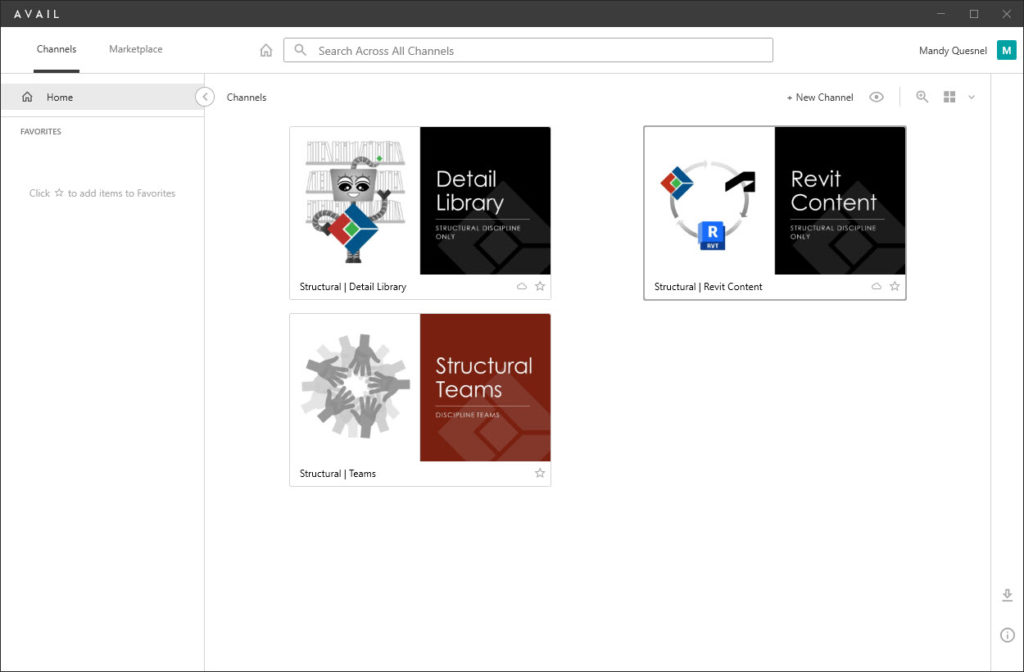Screen dimensions: 1024x672
Task: Collapse the left sidebar with the chevron
Action: [x=205, y=97]
